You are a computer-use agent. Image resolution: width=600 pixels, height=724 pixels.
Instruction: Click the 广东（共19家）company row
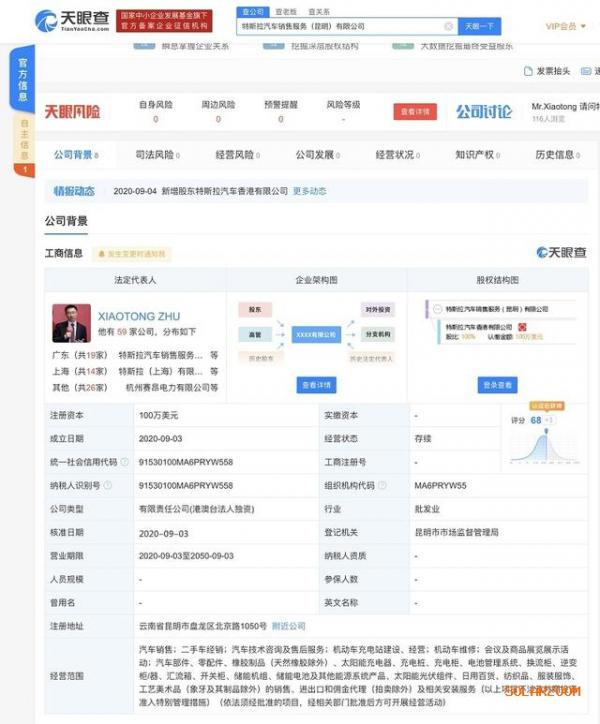coord(135,355)
